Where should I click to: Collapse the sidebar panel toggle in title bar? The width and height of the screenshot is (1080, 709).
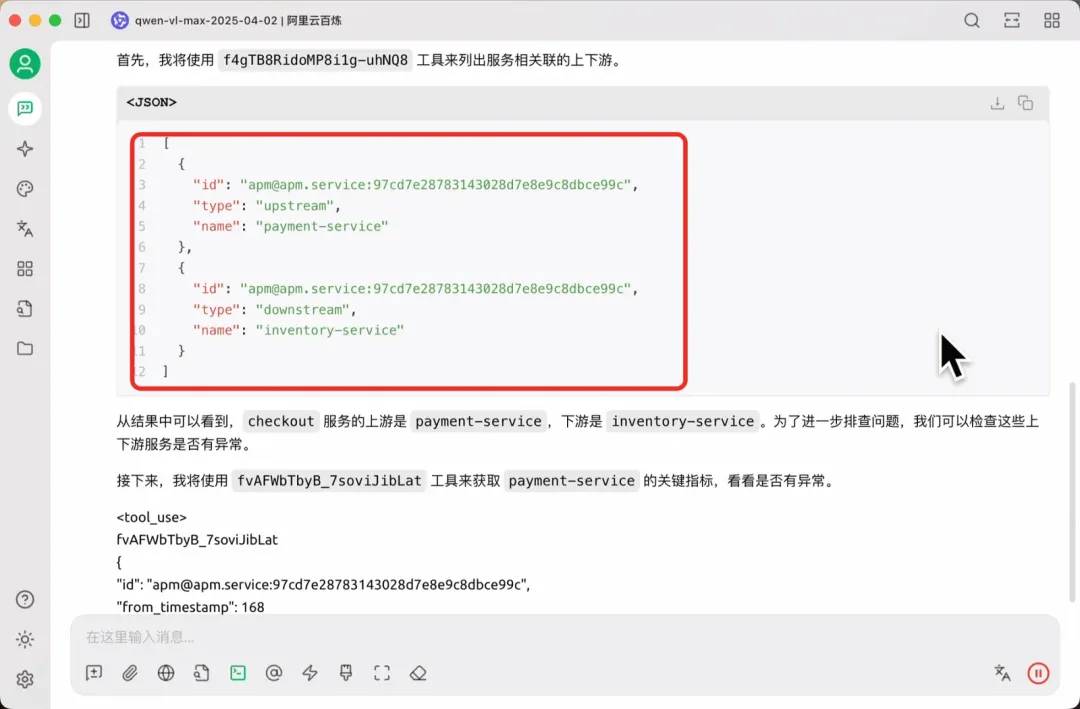click(x=82, y=20)
